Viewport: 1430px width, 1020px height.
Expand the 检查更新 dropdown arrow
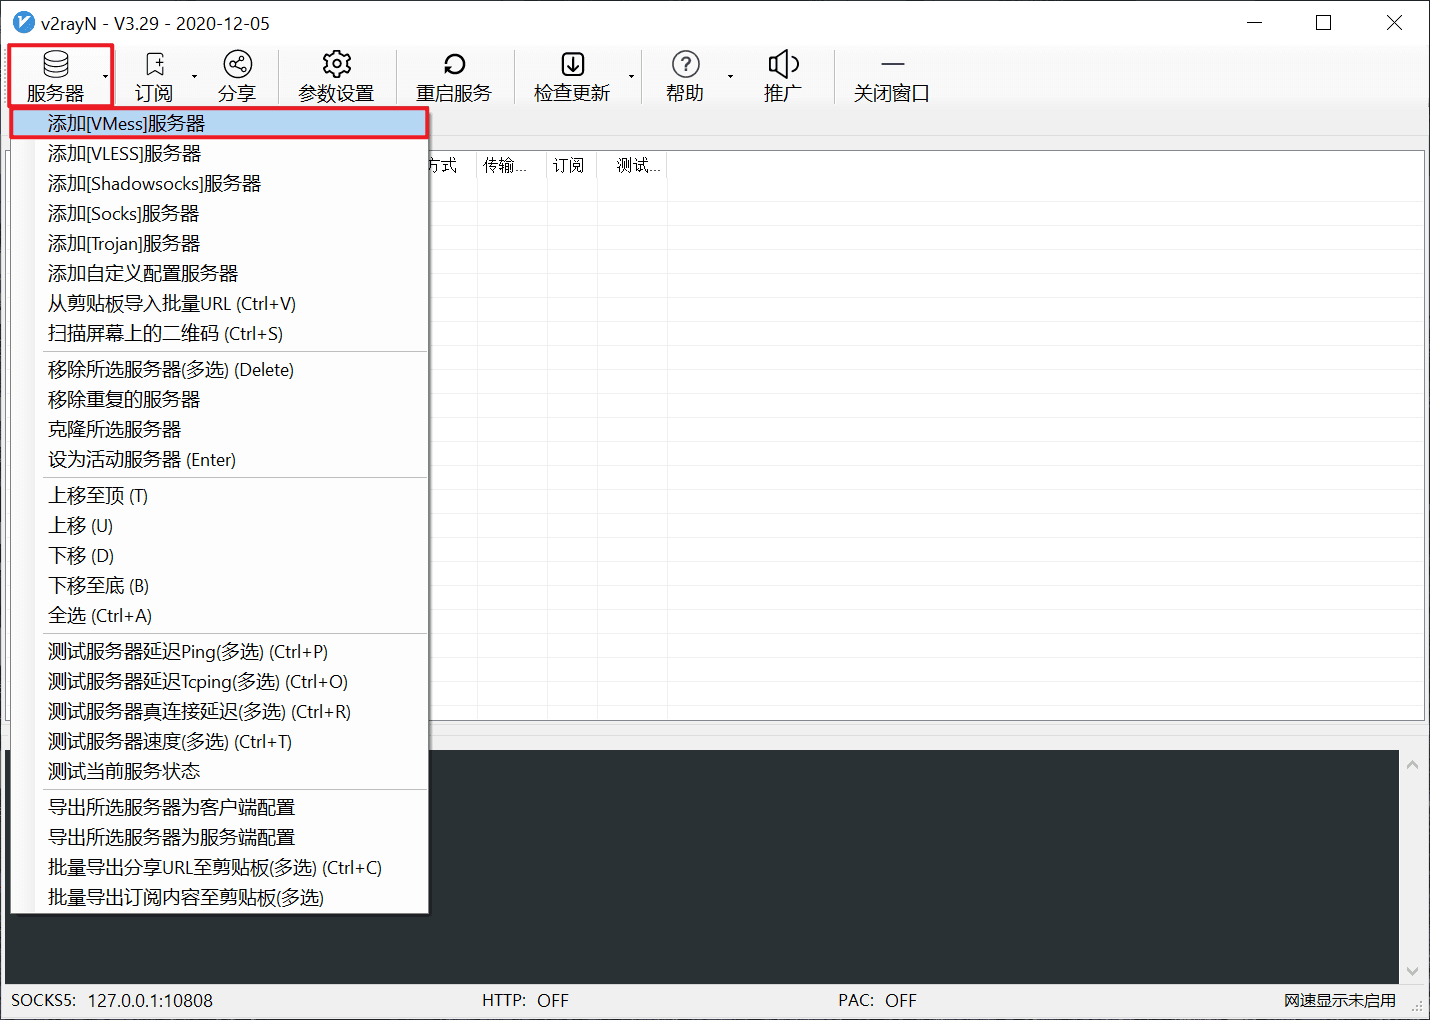pyautogui.click(x=631, y=76)
